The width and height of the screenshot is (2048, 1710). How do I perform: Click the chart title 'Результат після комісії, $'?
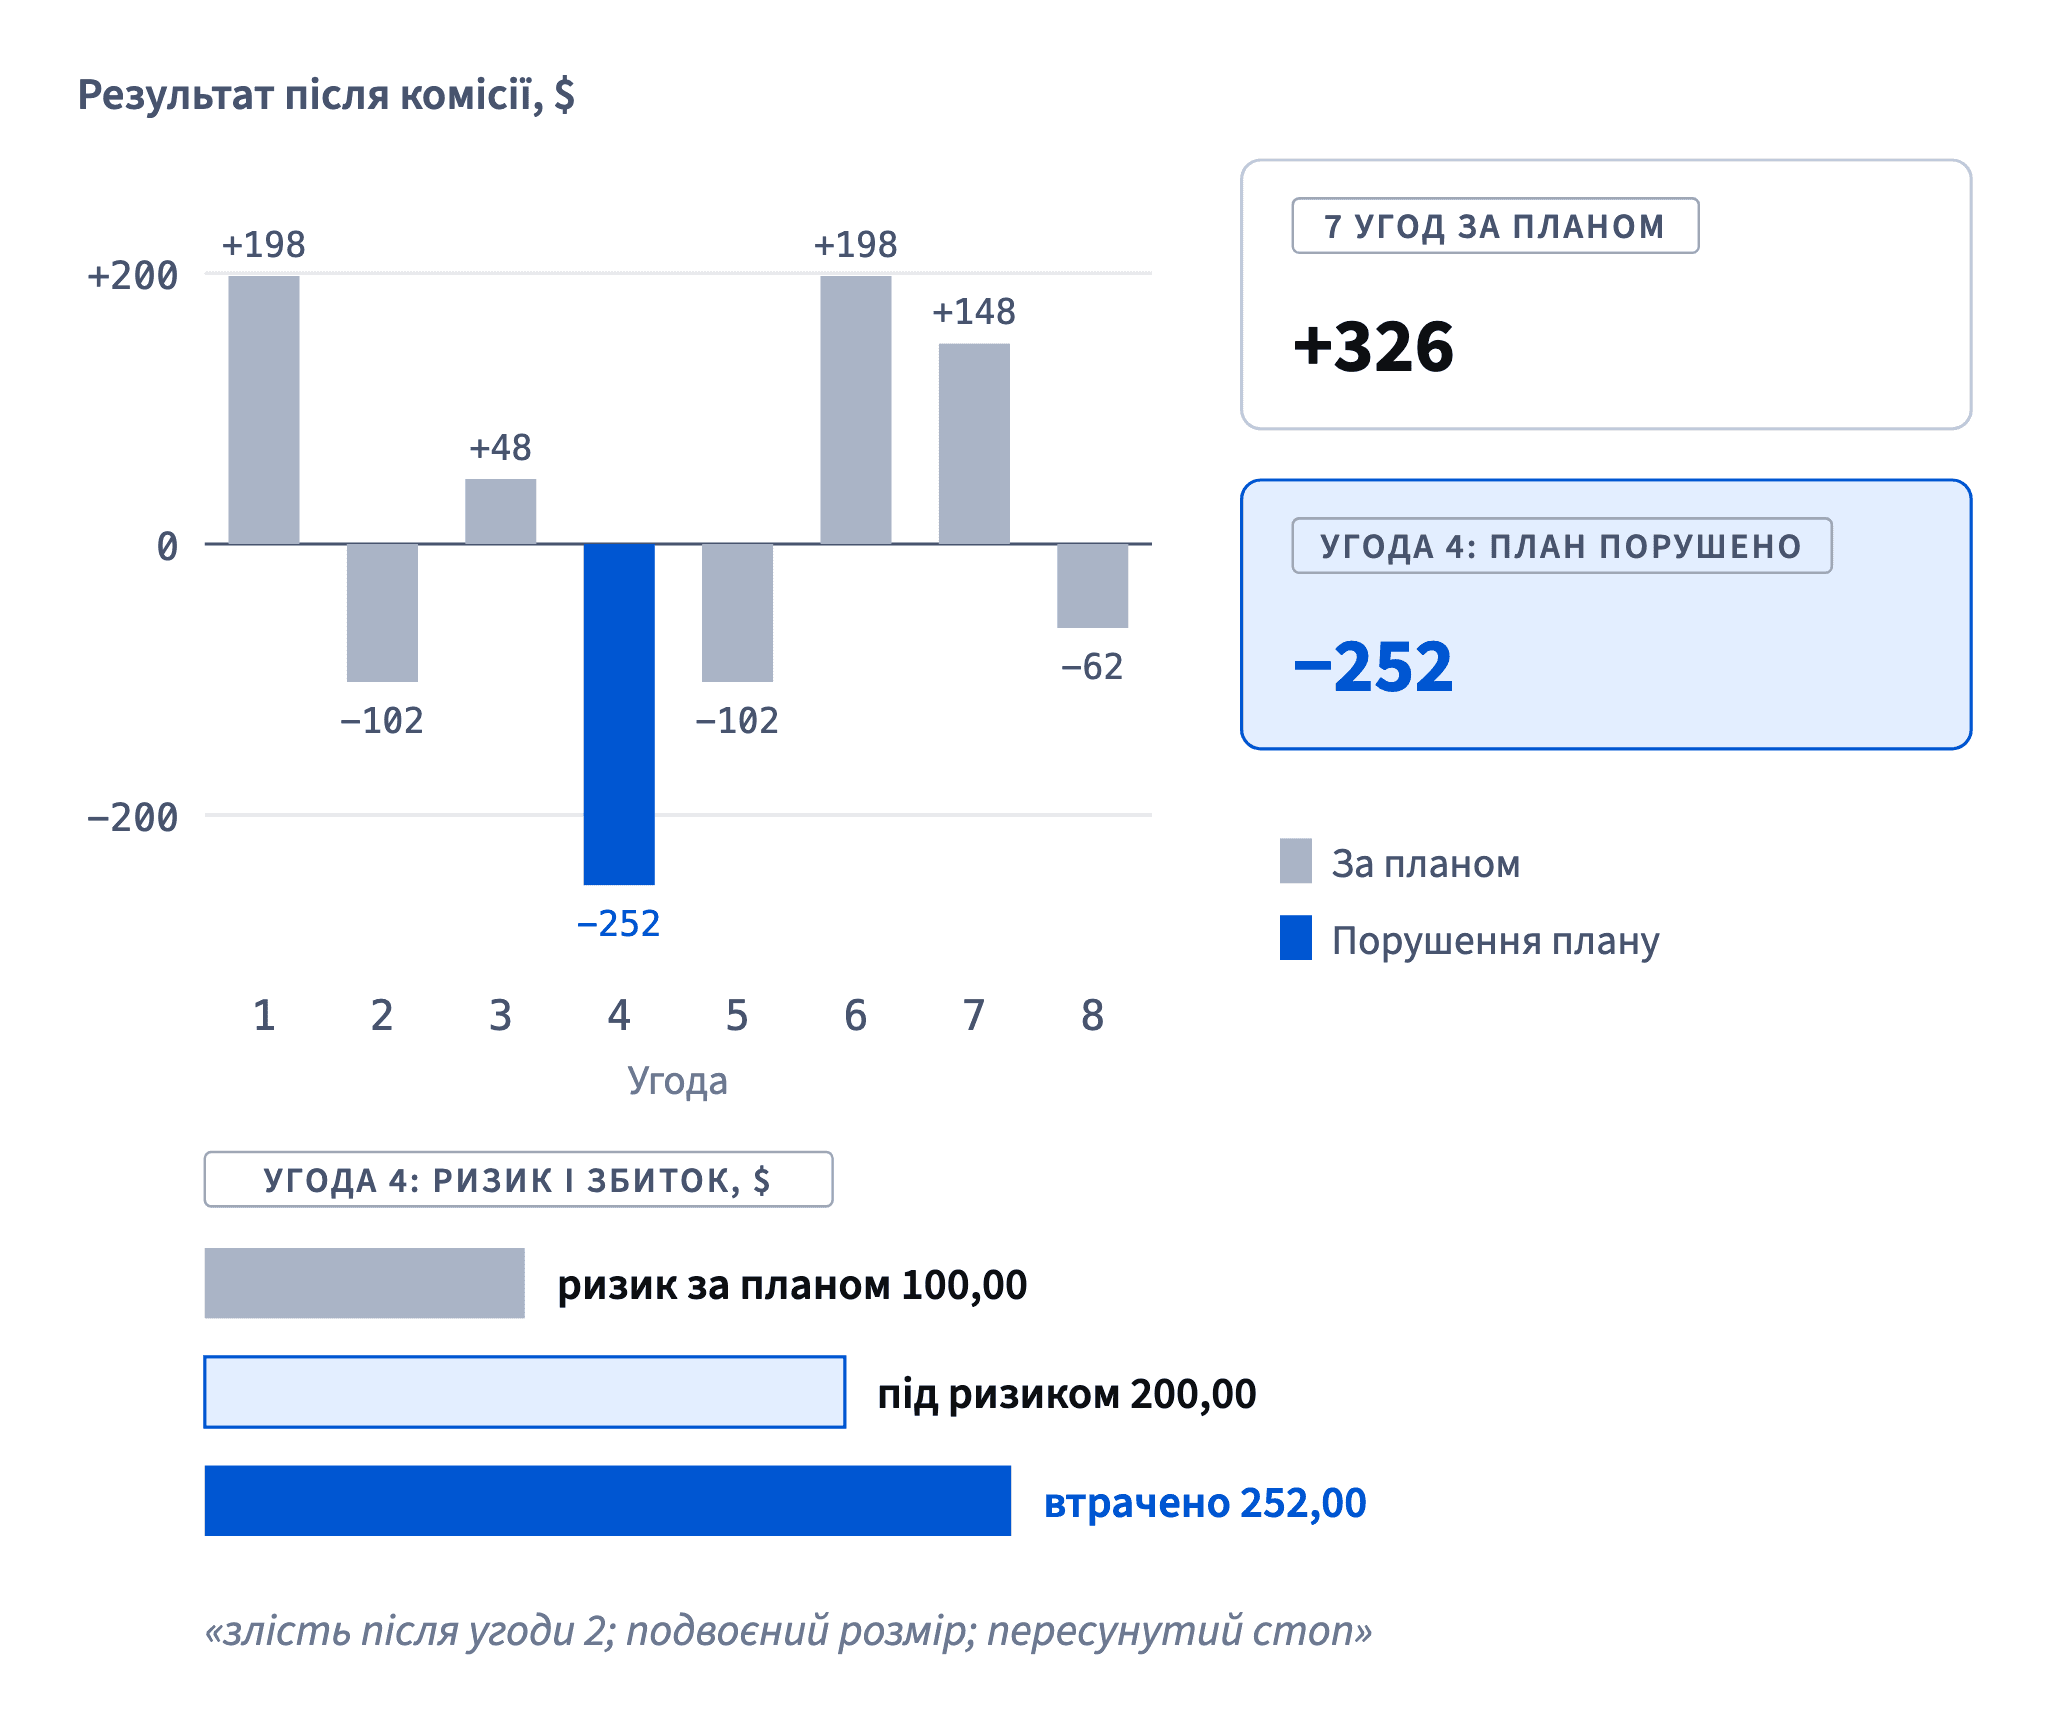(x=326, y=95)
